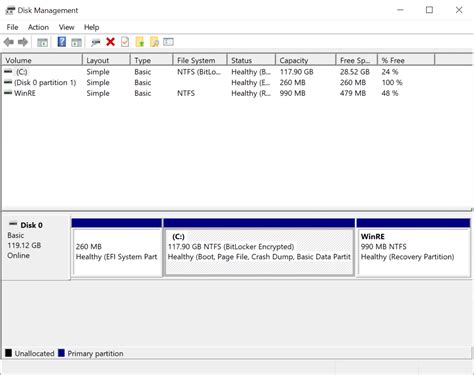Image resolution: width=474 pixels, height=375 pixels.
Task: Sort by % Free column header
Action: click(406, 60)
